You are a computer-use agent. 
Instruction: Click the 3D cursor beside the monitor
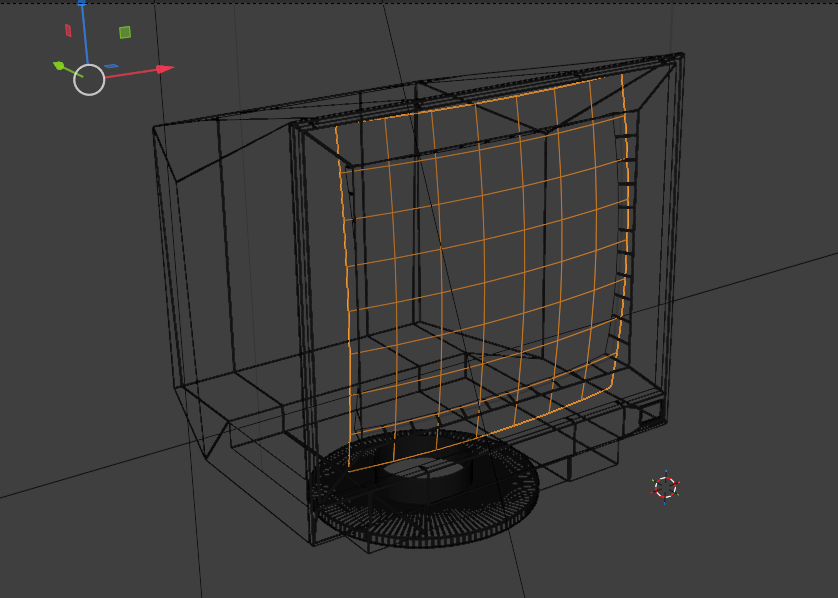(665, 487)
